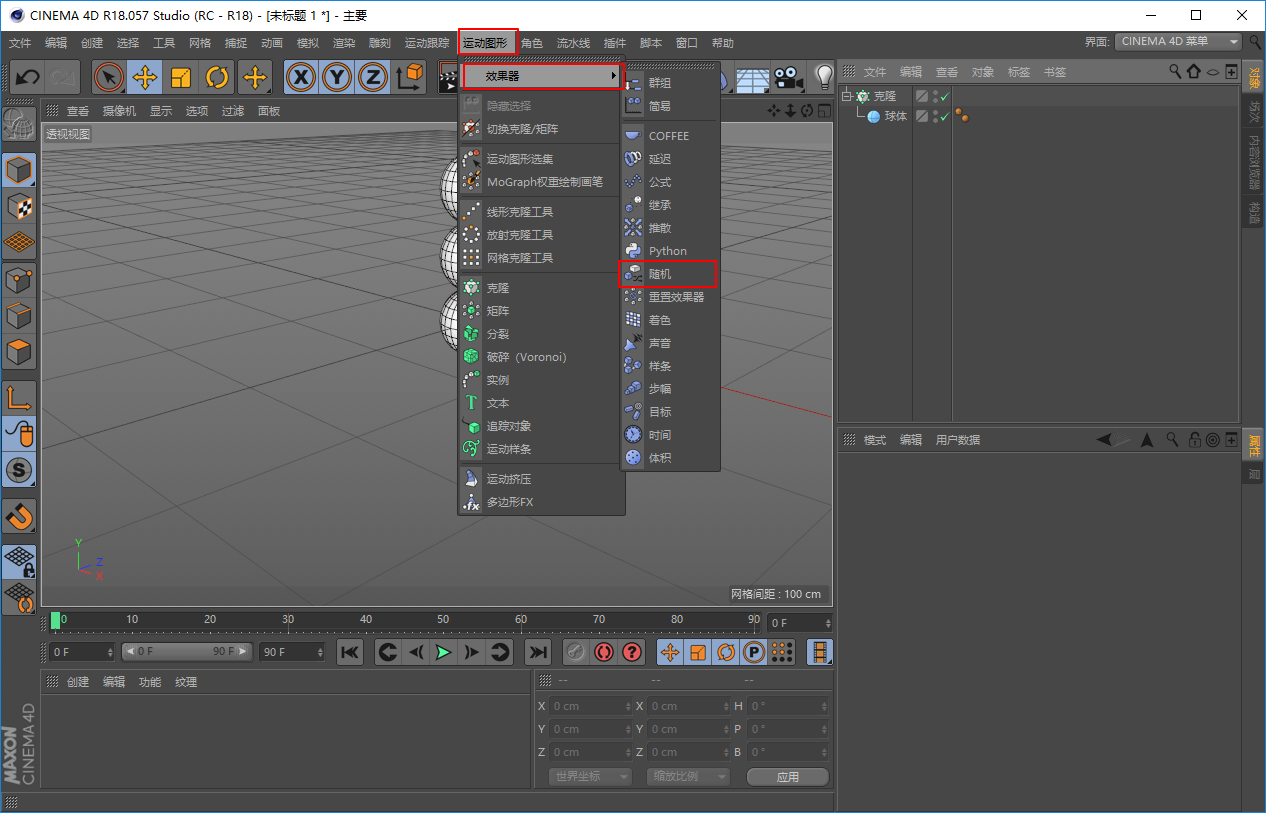Click frame 50 on the timeline ruler
This screenshot has width=1266, height=813.
coord(443,621)
